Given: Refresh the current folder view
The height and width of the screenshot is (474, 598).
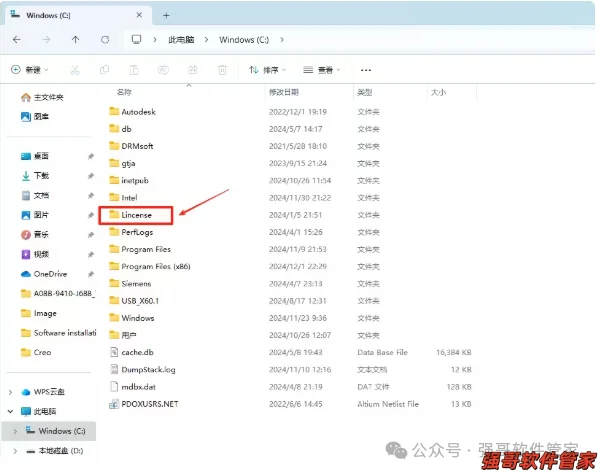Looking at the screenshot, I should (105, 40).
